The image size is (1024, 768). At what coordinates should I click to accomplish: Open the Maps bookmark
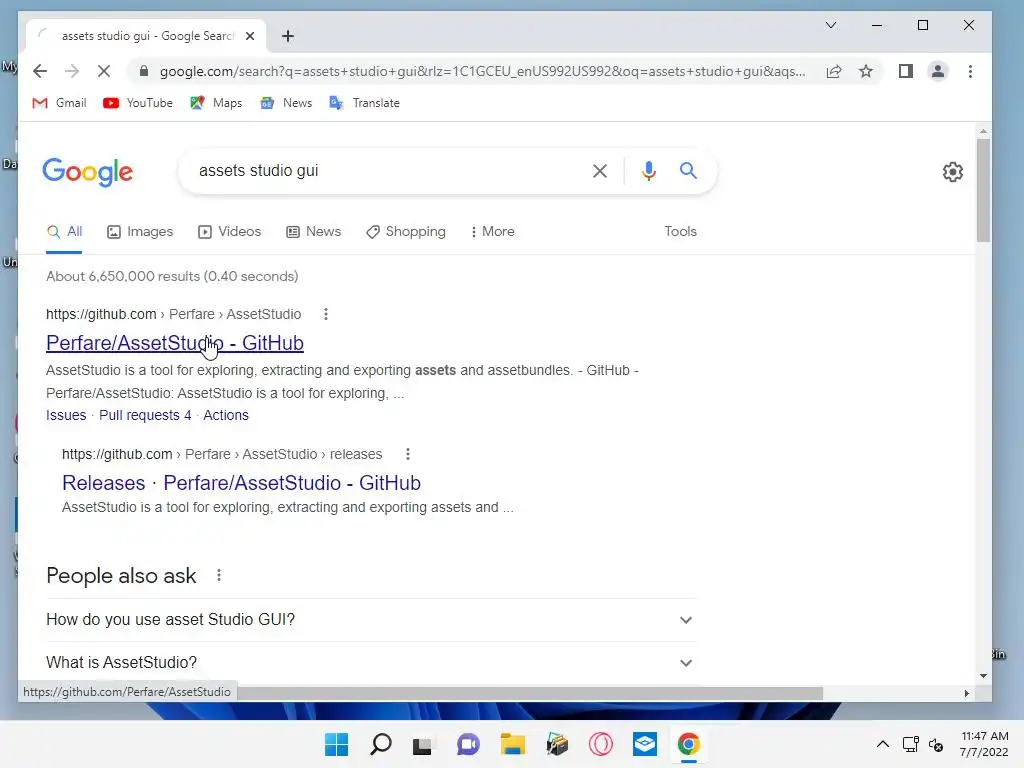point(216,103)
